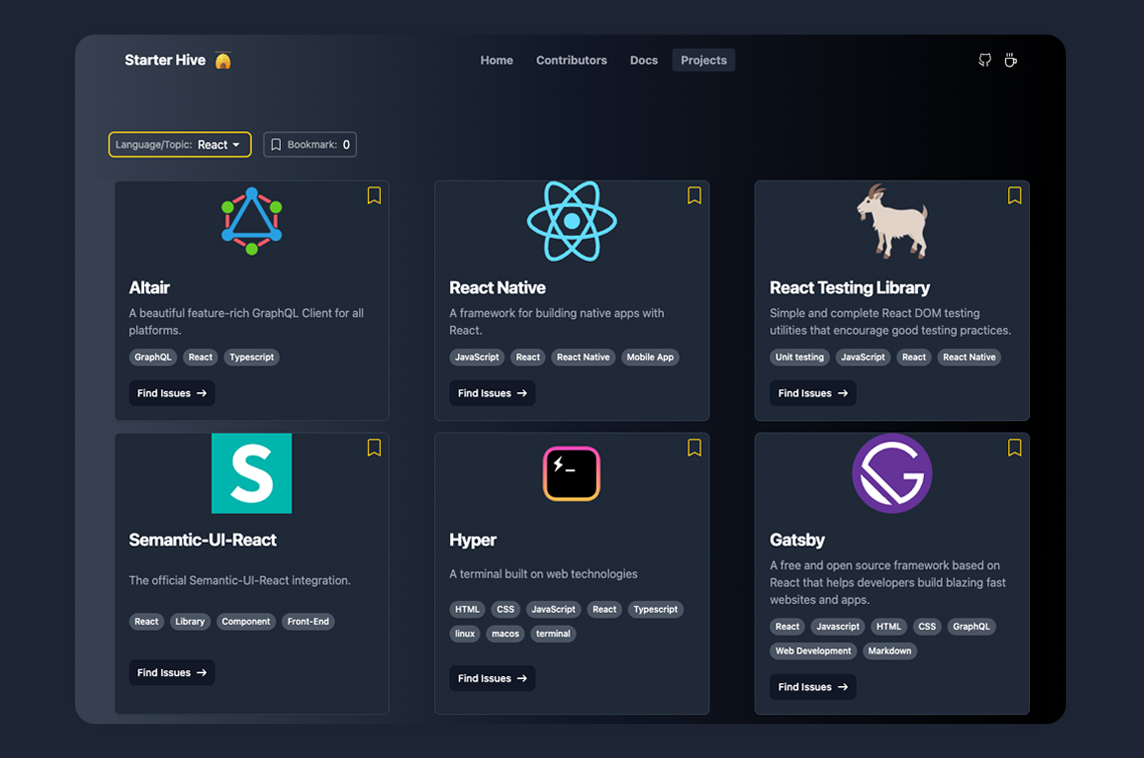Viewport: 1144px width, 758px height.
Task: Click the Semantic-UI-React title
Action: (x=203, y=540)
